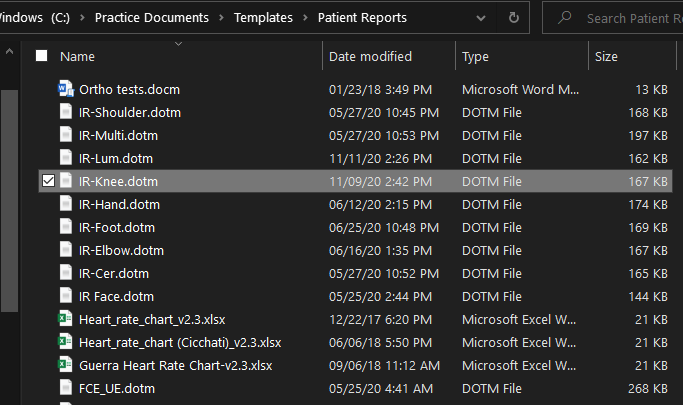Click the file icon next to IR-Shoulder.dotm
This screenshot has height=405, width=683.
pyautogui.click(x=66, y=112)
